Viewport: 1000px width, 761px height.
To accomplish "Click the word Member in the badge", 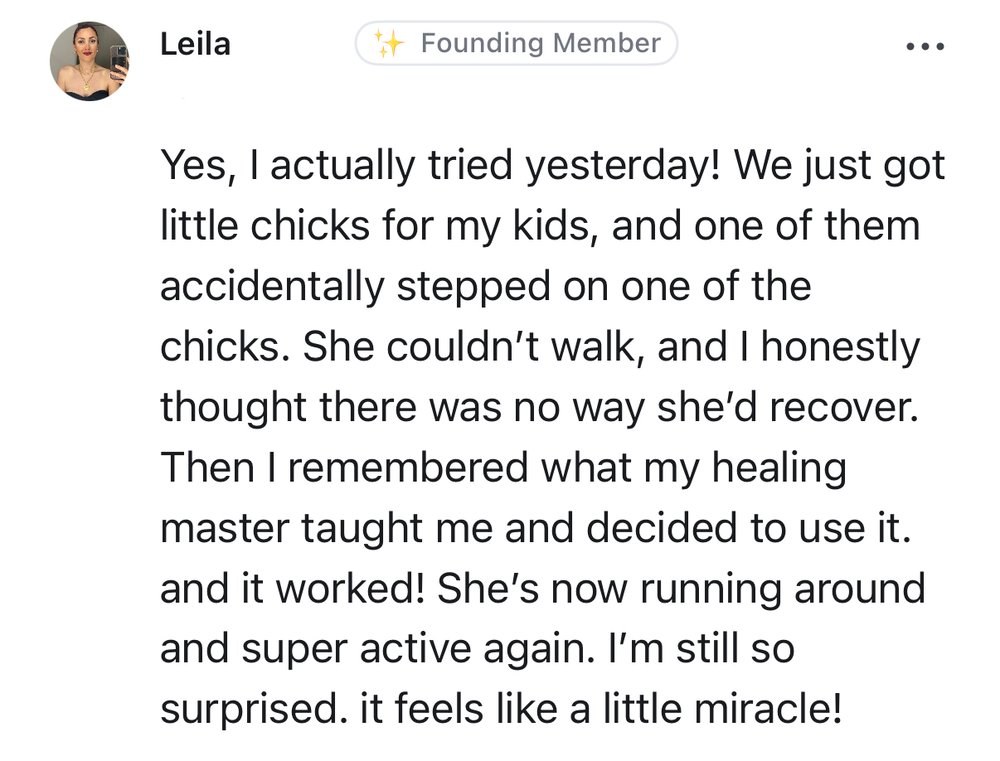I will click(x=607, y=43).
